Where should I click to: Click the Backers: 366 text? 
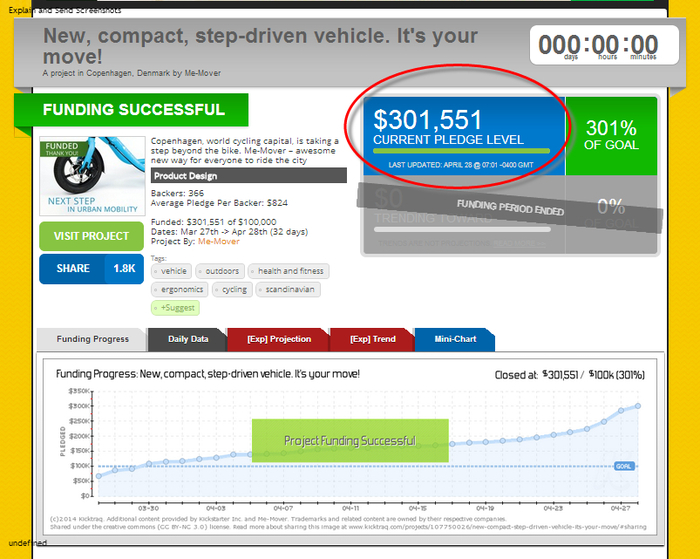click(177, 193)
